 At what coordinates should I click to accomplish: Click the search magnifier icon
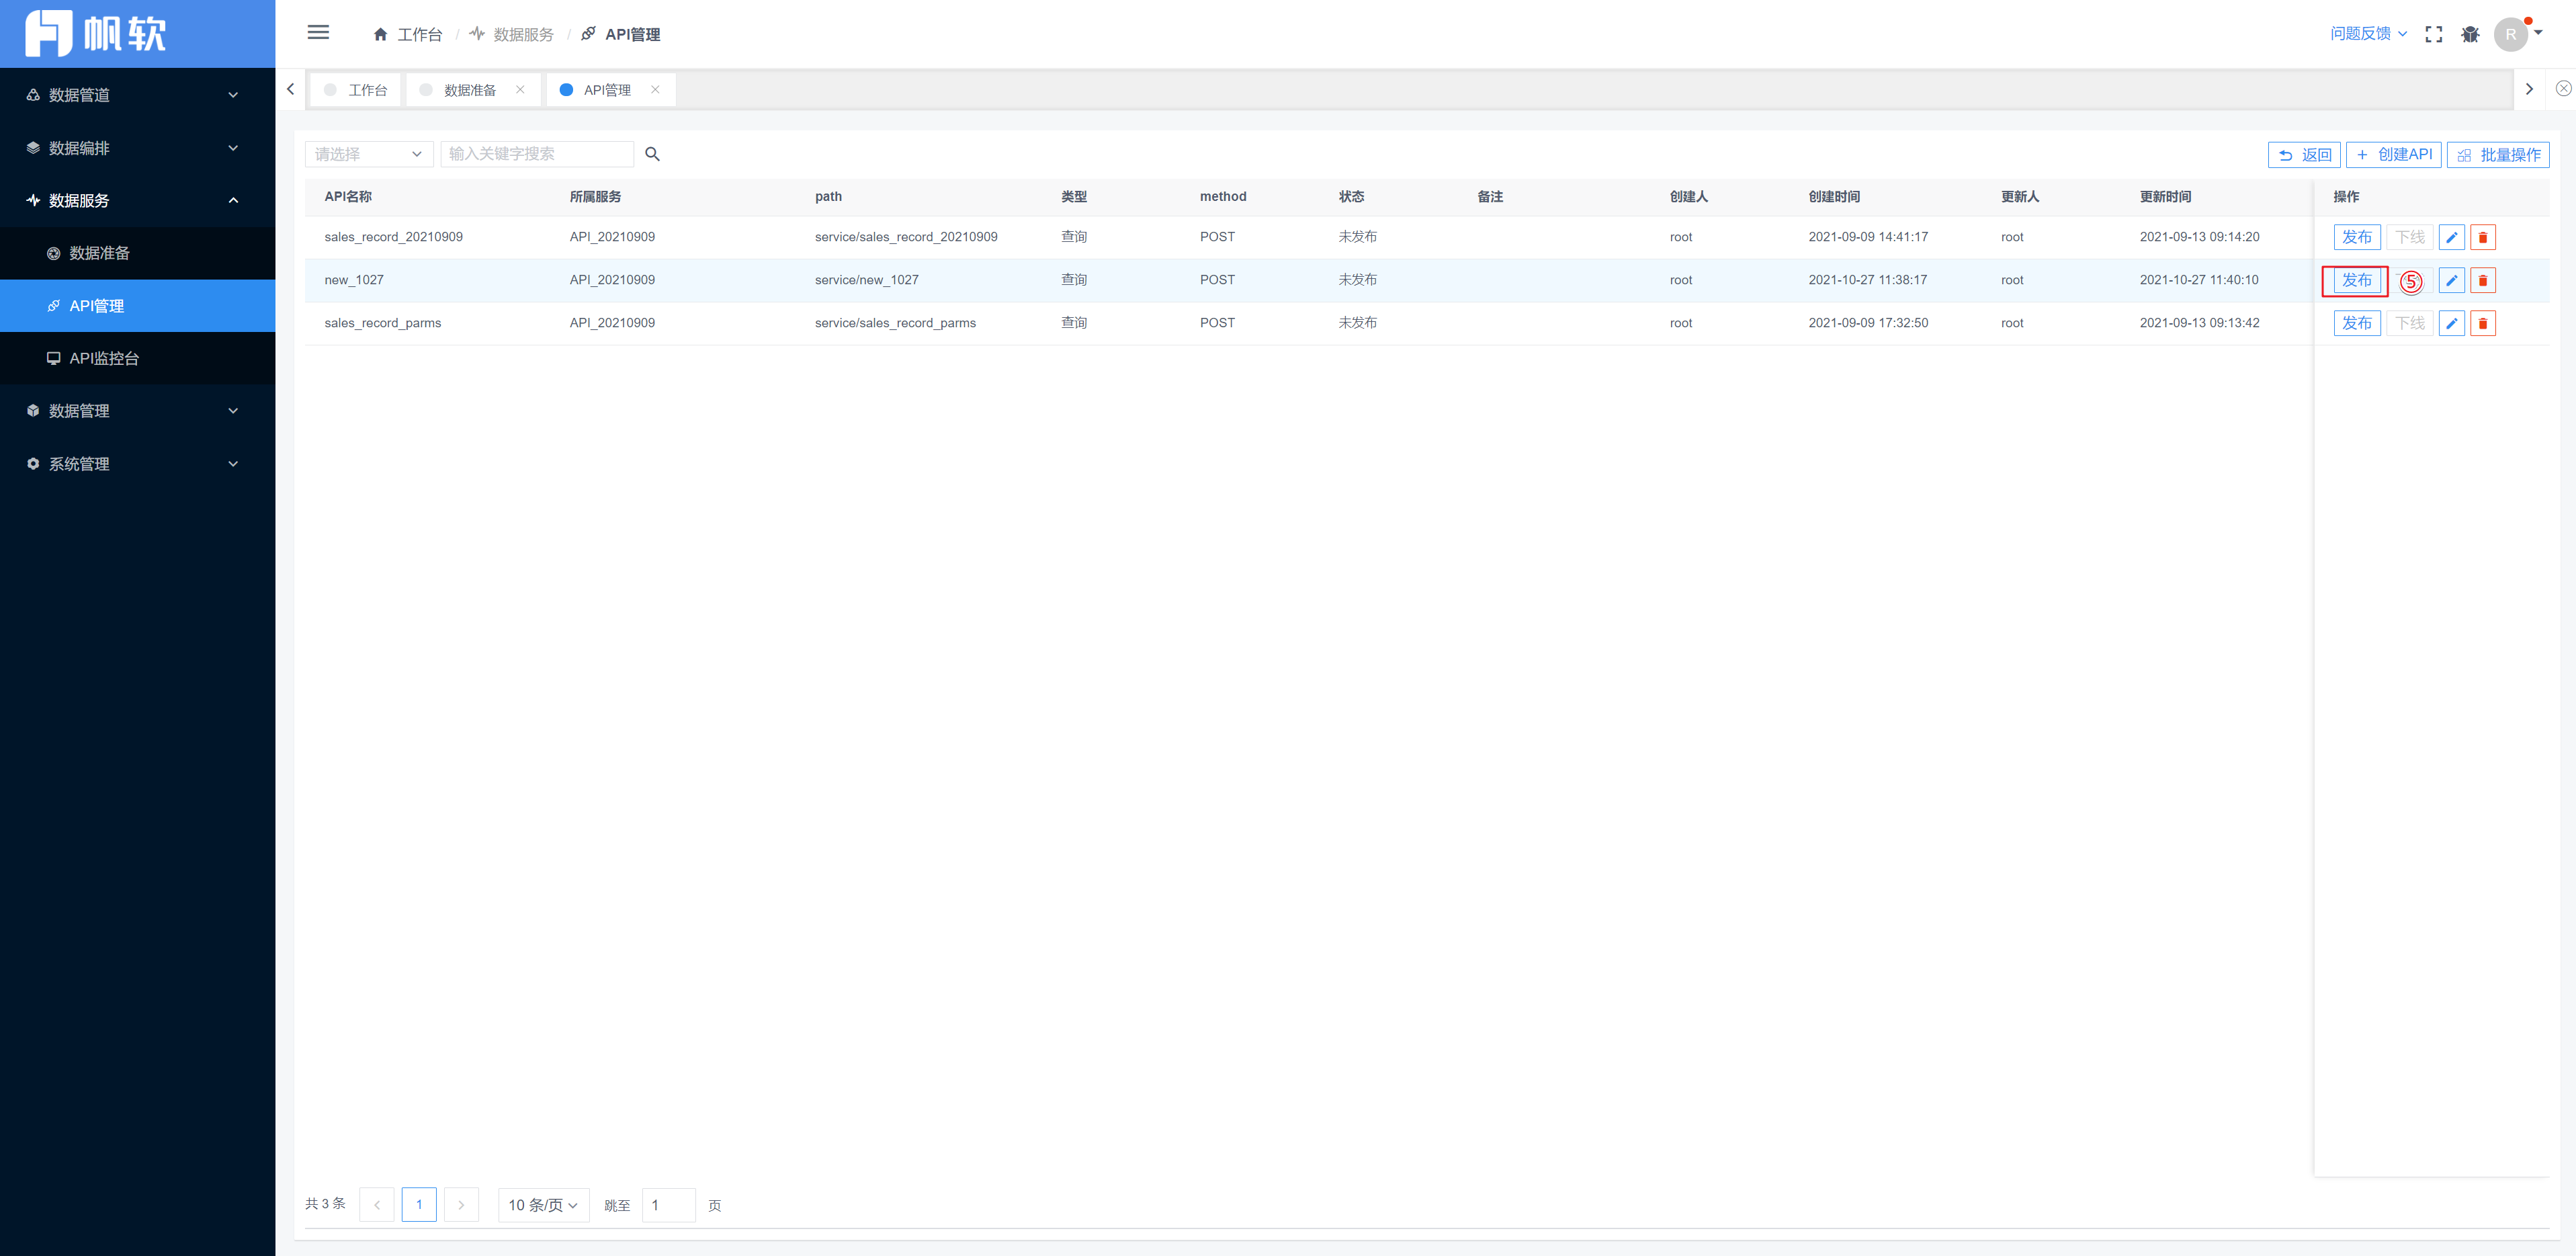click(652, 154)
